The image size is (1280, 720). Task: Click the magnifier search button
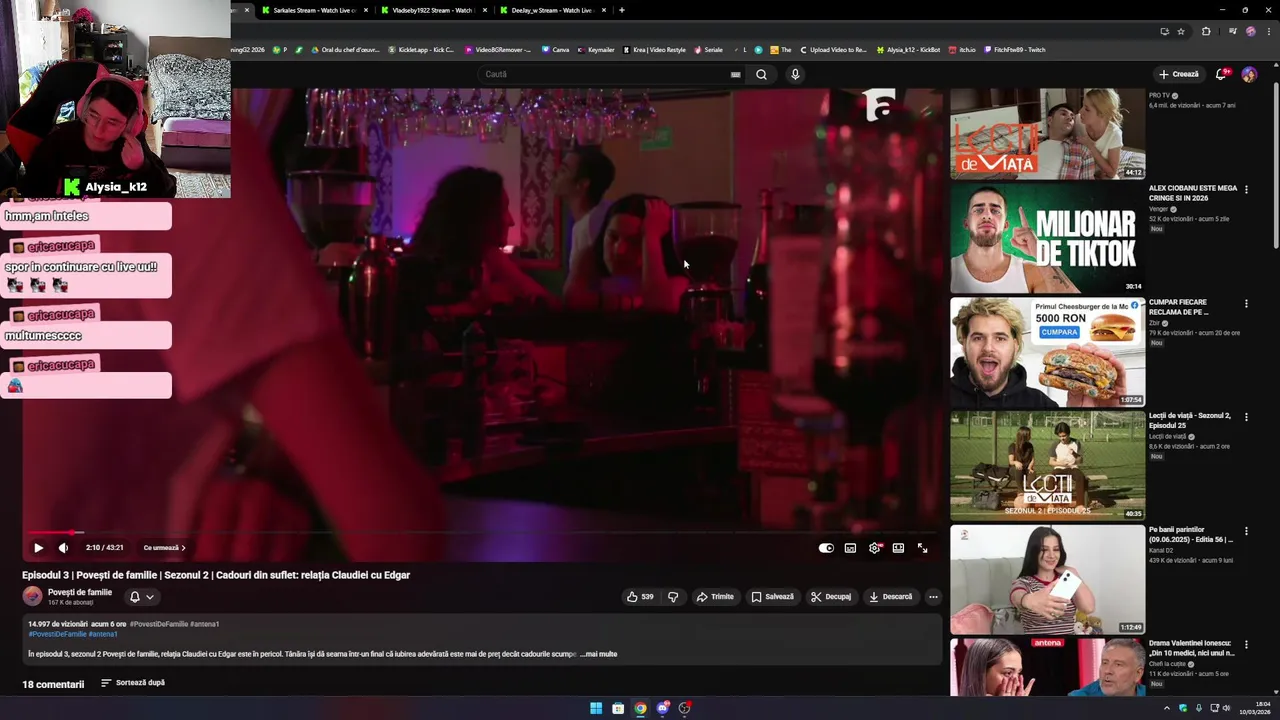click(x=761, y=74)
